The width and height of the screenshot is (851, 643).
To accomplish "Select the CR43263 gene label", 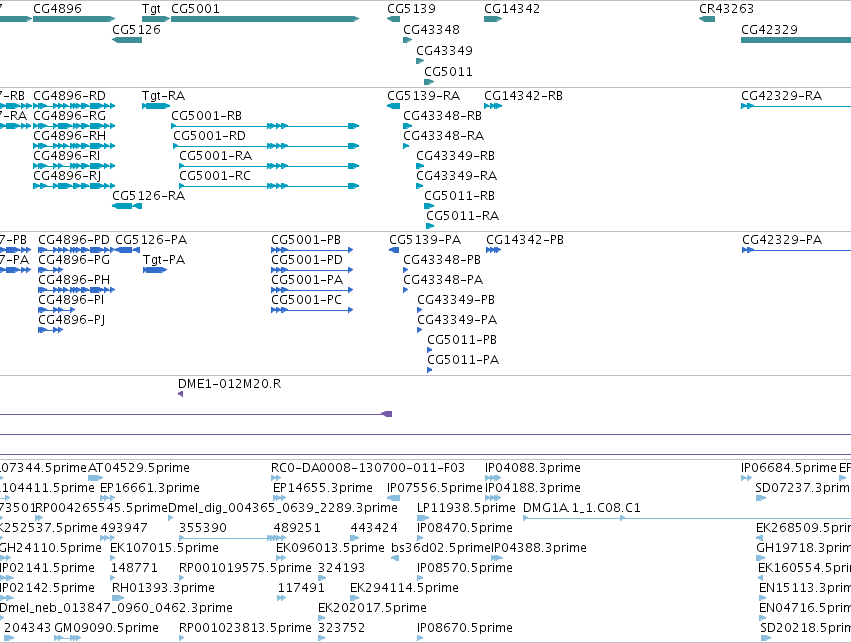I will 726,9.
